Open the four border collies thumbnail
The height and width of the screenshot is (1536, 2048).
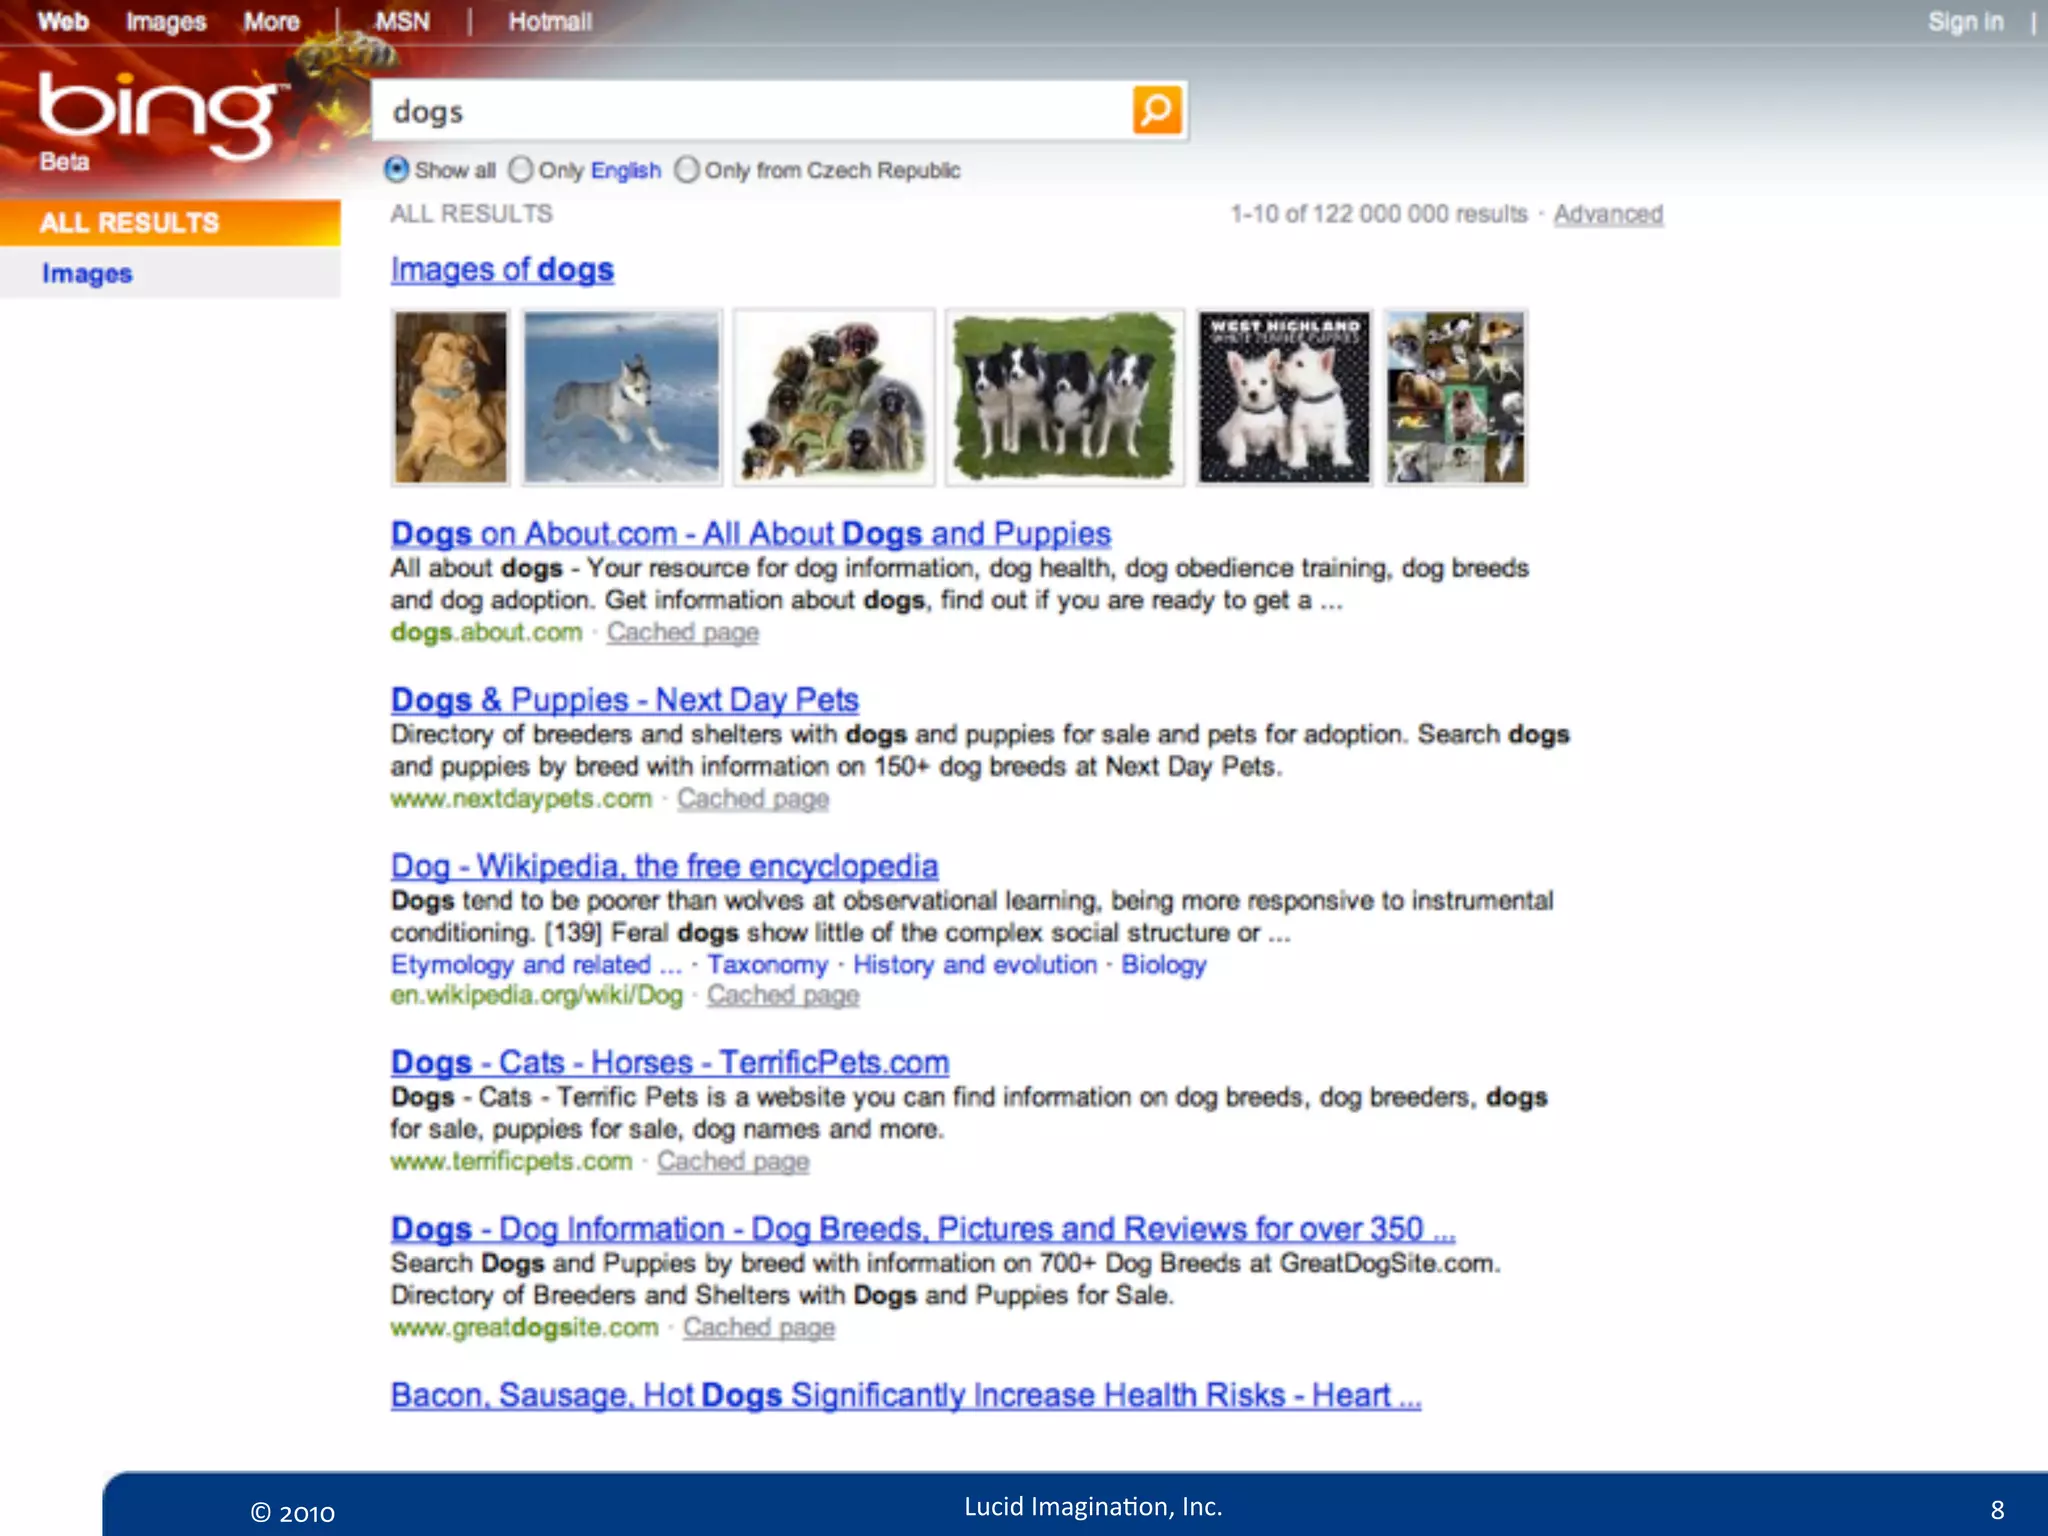[x=1065, y=397]
